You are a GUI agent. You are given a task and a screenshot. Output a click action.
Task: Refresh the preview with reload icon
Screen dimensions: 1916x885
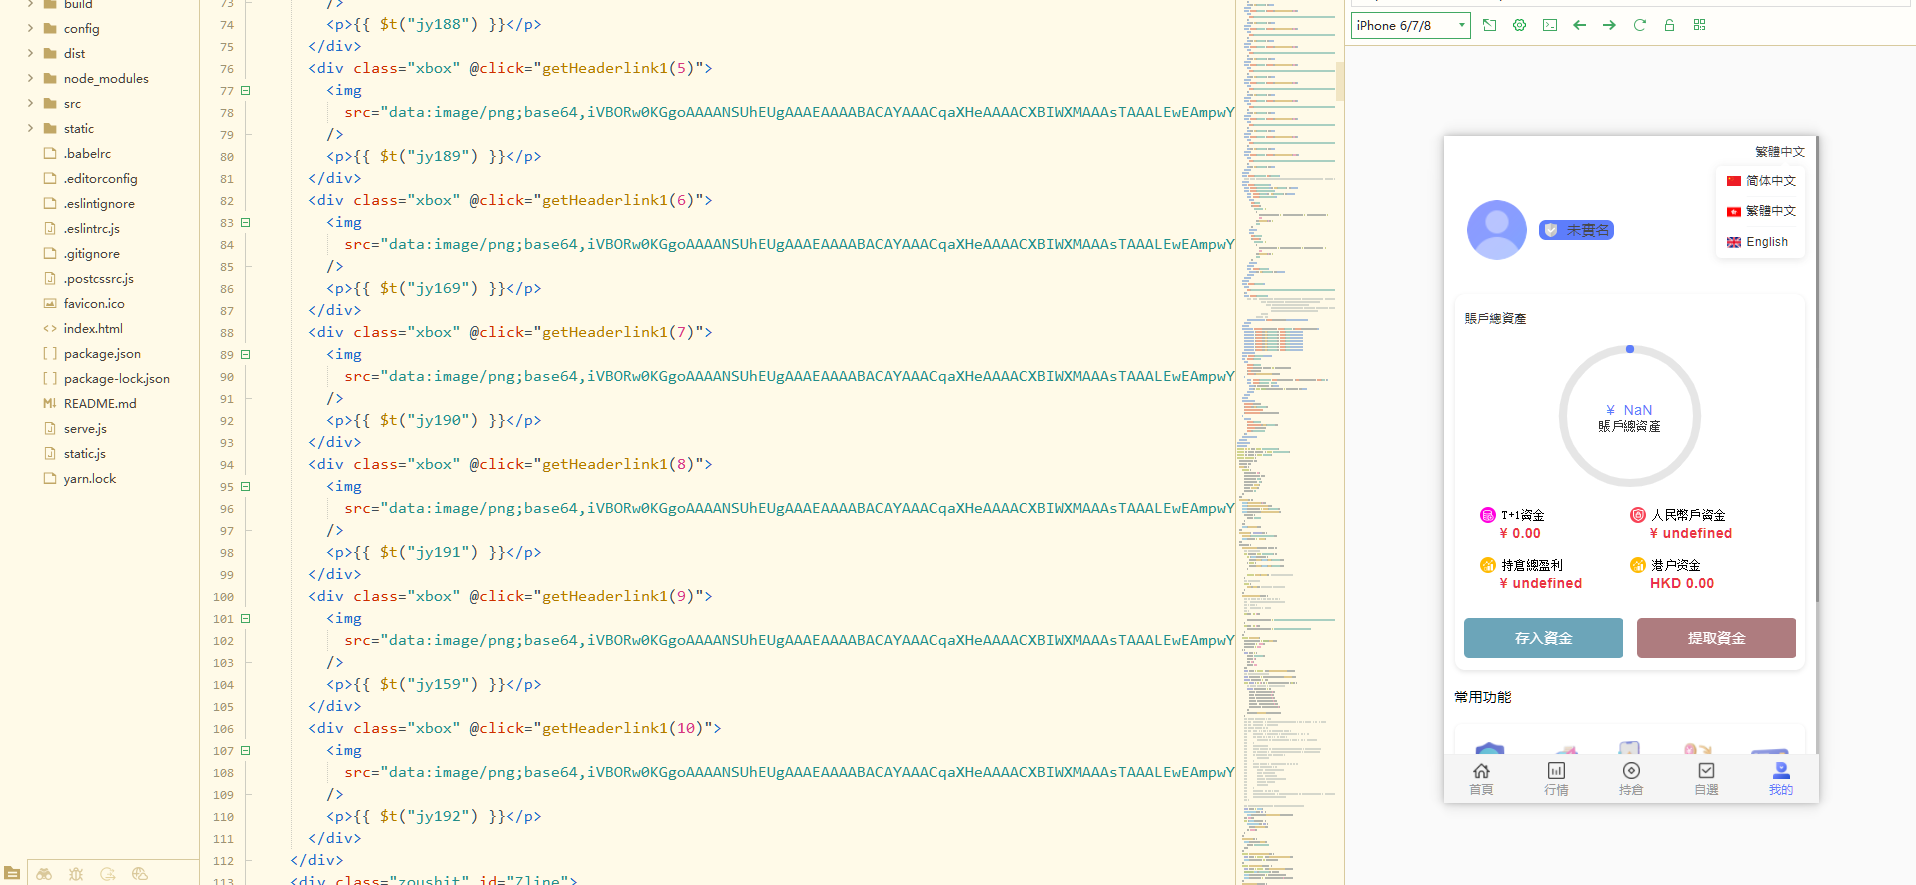tap(1639, 25)
